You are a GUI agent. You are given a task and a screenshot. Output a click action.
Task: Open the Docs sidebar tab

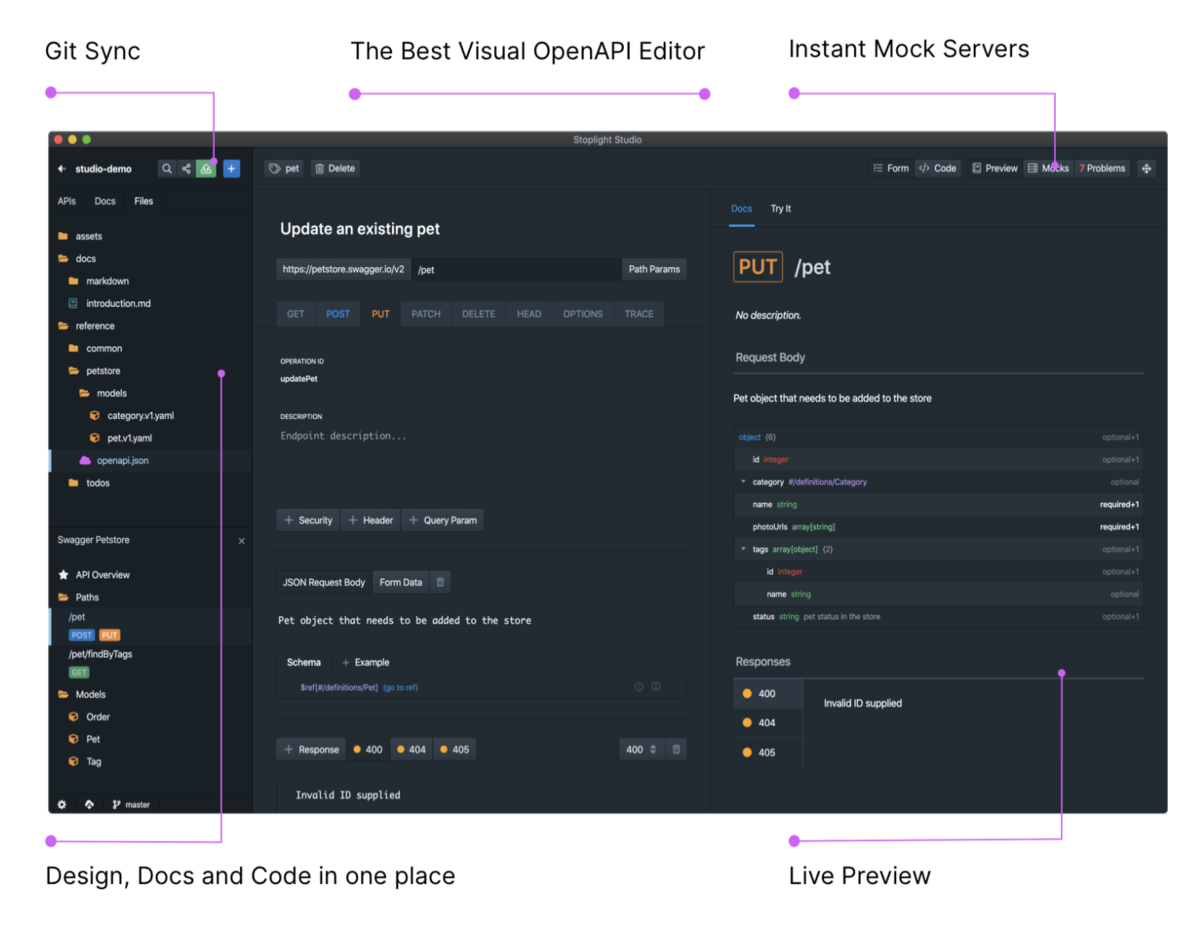[x=105, y=201]
